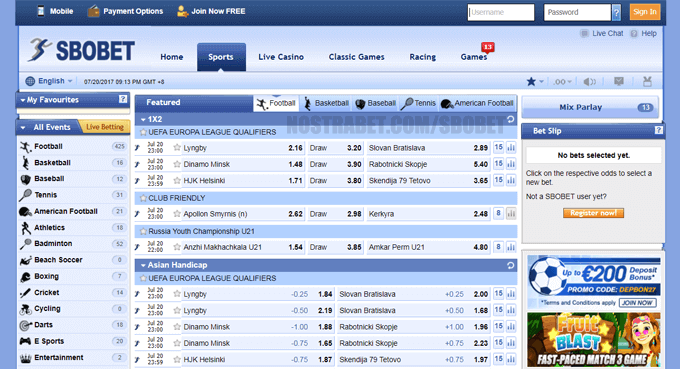Select Basketball in left sidebar
680x369 pixels.
coord(52,163)
